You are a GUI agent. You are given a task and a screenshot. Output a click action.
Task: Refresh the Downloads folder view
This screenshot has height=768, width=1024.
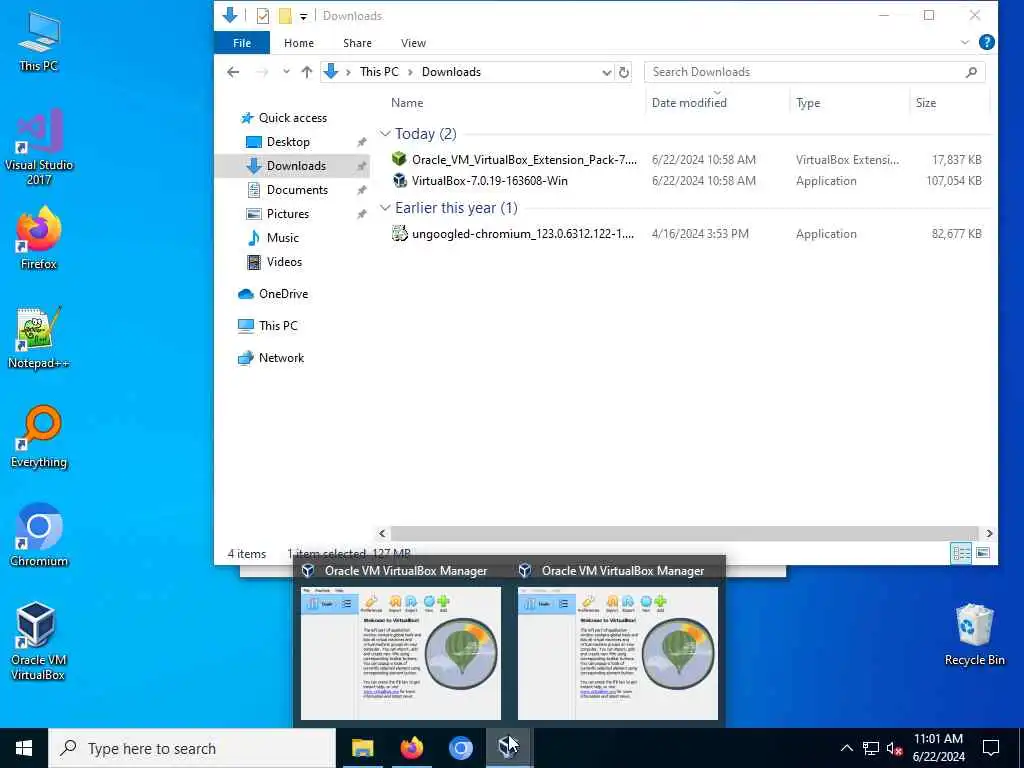point(624,72)
